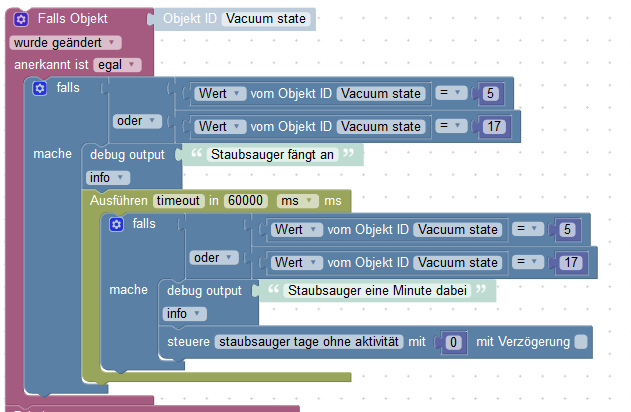
Task: Select staubsauger tage ohne aktivität object field
Action: [309, 342]
